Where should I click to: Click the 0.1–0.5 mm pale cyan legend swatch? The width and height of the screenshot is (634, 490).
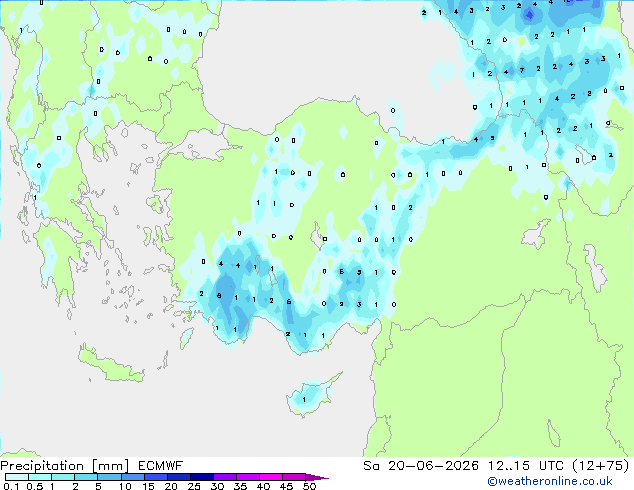17,477
